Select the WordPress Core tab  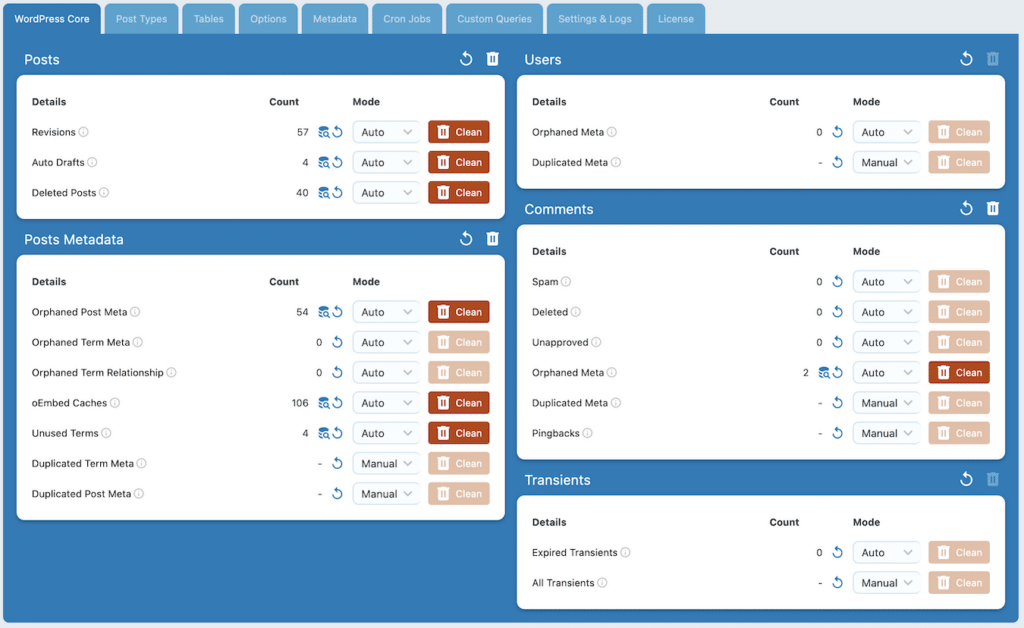coord(52,19)
